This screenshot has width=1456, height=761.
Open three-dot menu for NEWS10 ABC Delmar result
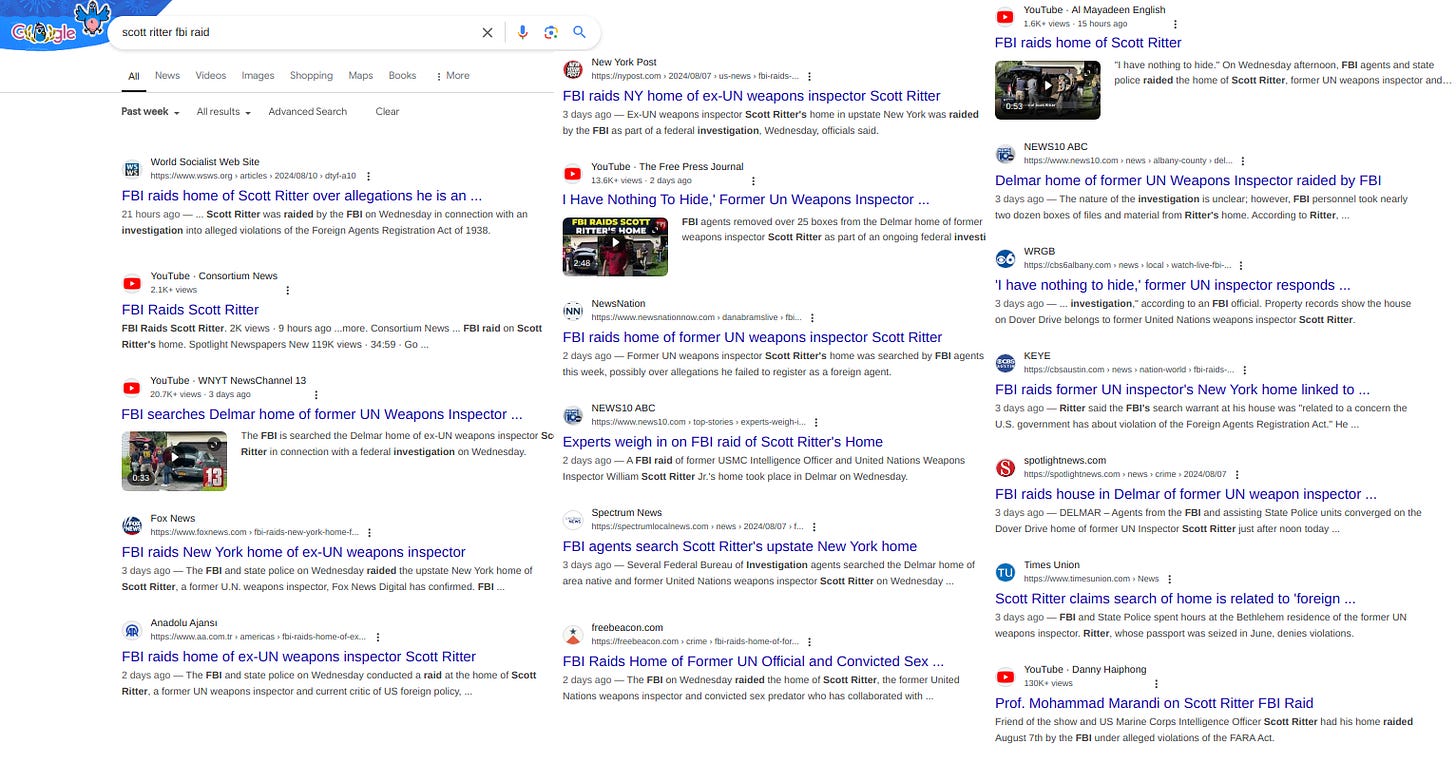click(x=1243, y=161)
